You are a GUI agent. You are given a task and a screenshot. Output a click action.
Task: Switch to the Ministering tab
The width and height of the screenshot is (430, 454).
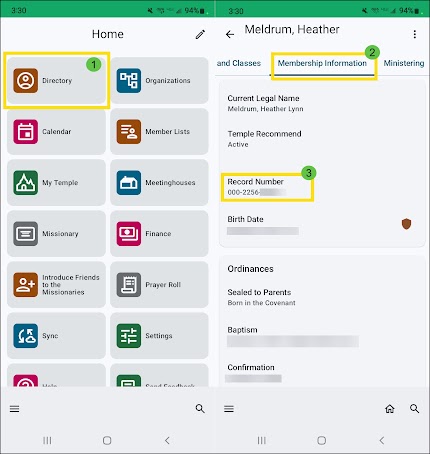click(x=404, y=63)
